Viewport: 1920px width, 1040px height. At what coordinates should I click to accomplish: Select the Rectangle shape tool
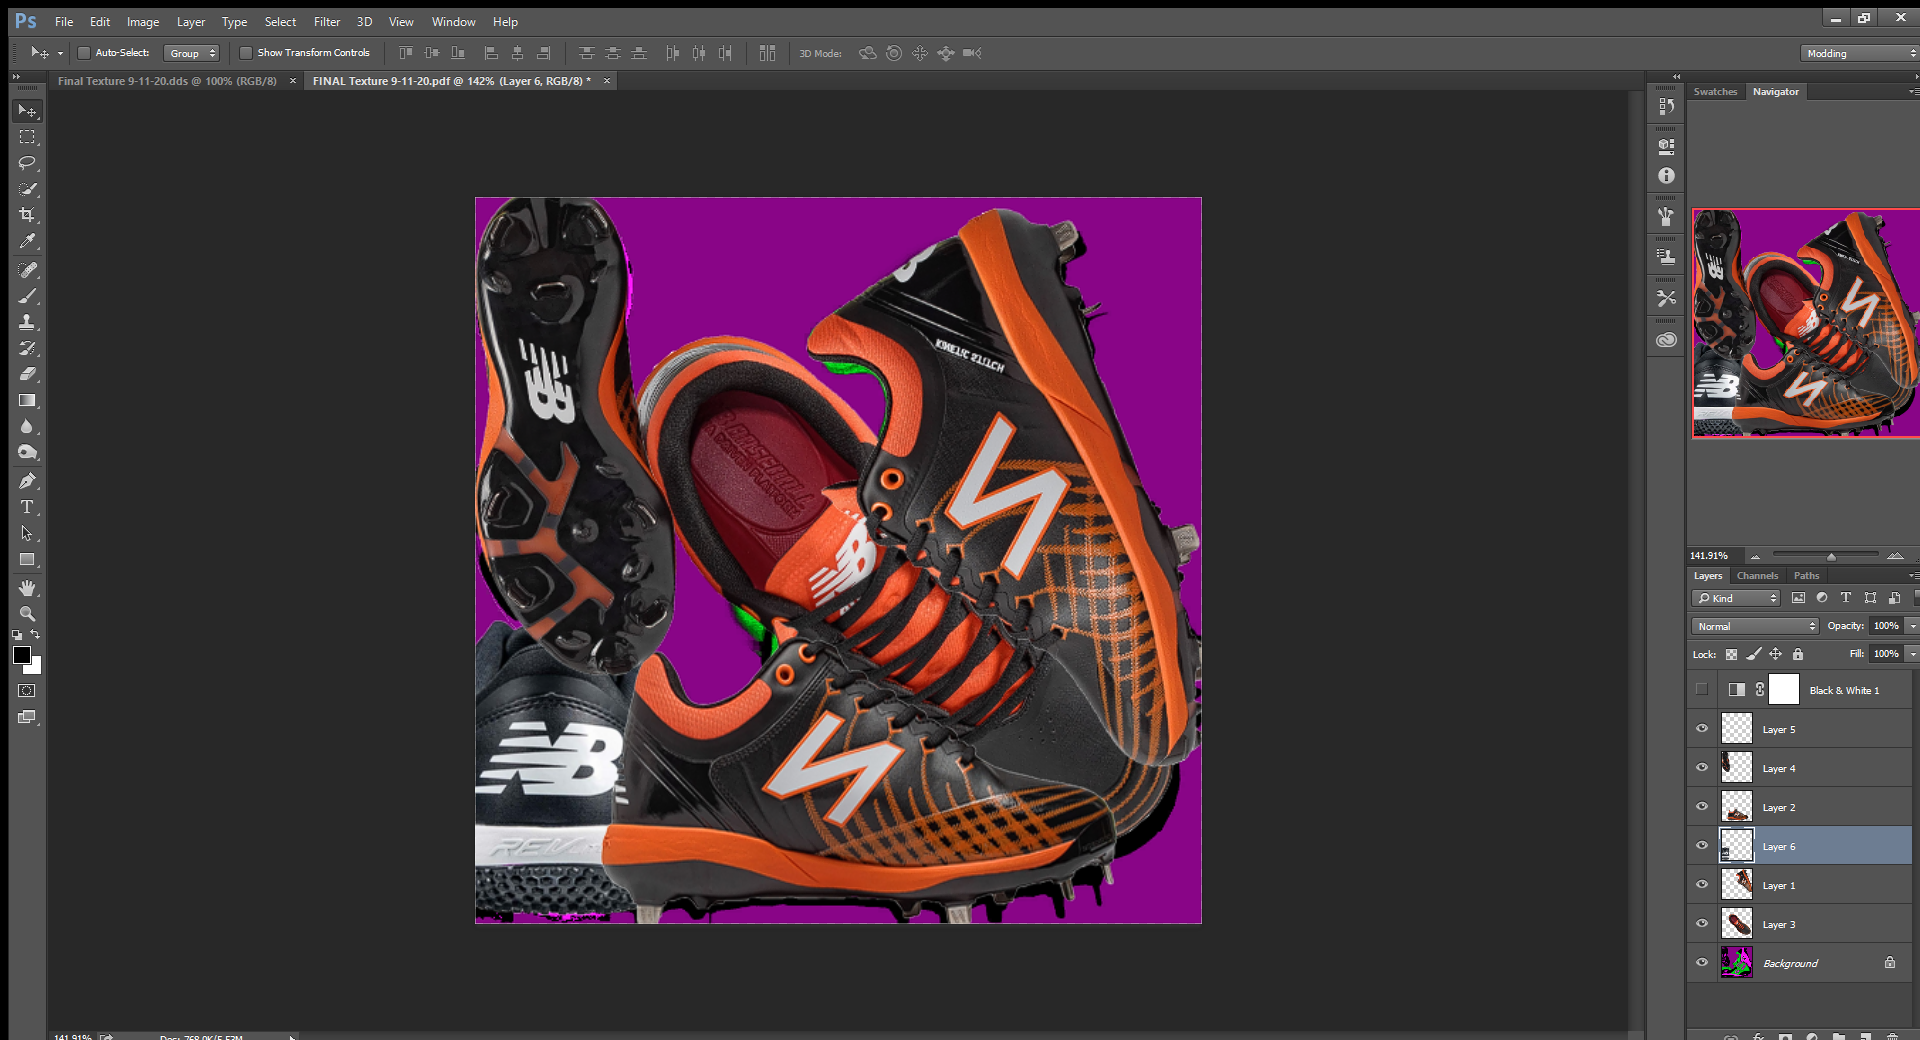27,559
